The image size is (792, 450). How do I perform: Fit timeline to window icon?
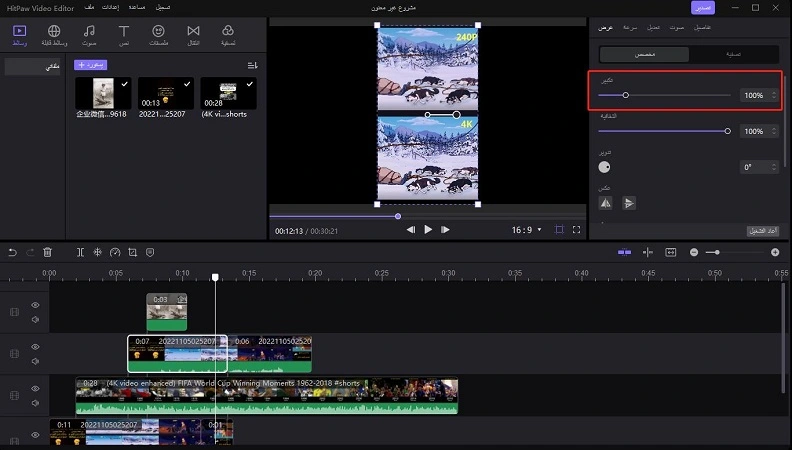point(671,252)
